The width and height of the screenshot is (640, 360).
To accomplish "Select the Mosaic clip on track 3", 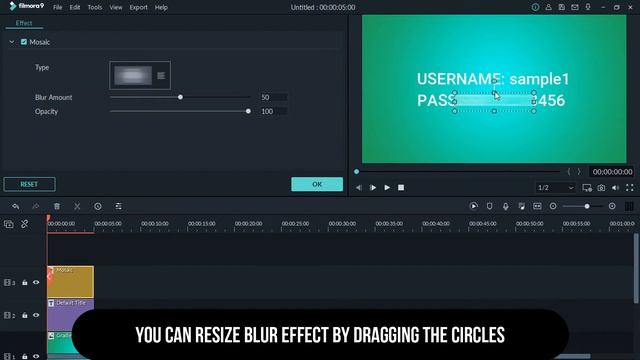I will [71, 282].
